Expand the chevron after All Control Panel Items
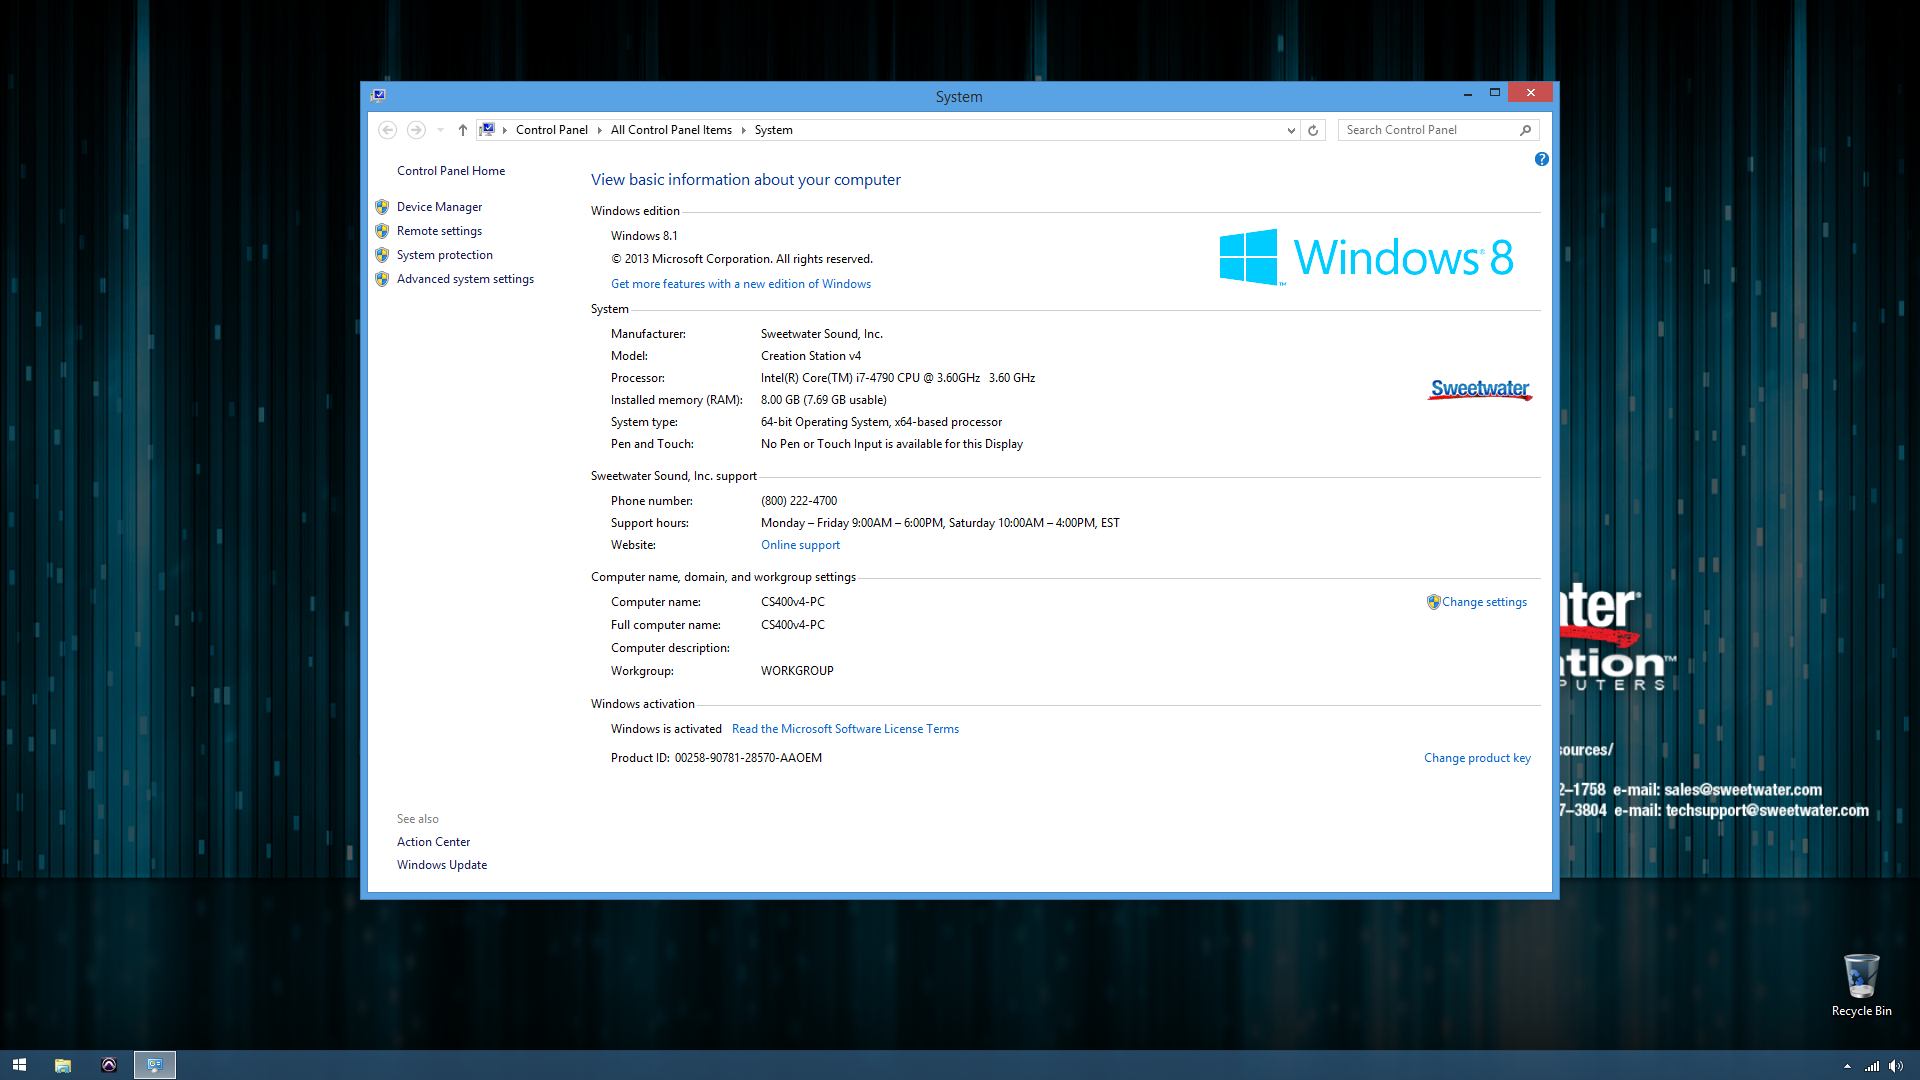The height and width of the screenshot is (1080, 1920). [744, 130]
